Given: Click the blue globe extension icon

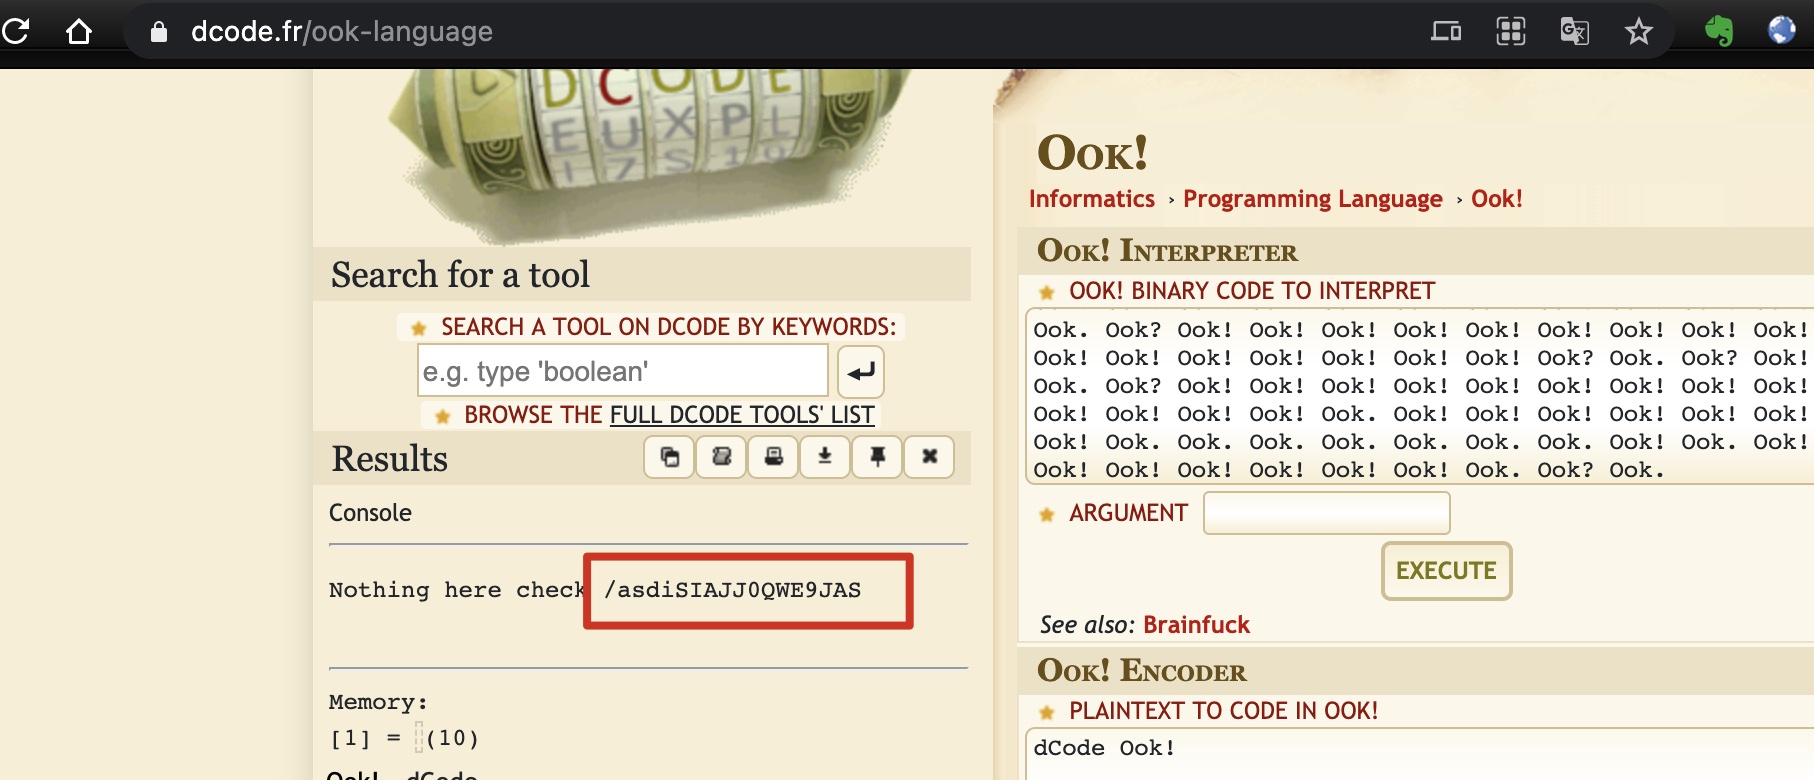Looking at the screenshot, I should pos(1782,30).
